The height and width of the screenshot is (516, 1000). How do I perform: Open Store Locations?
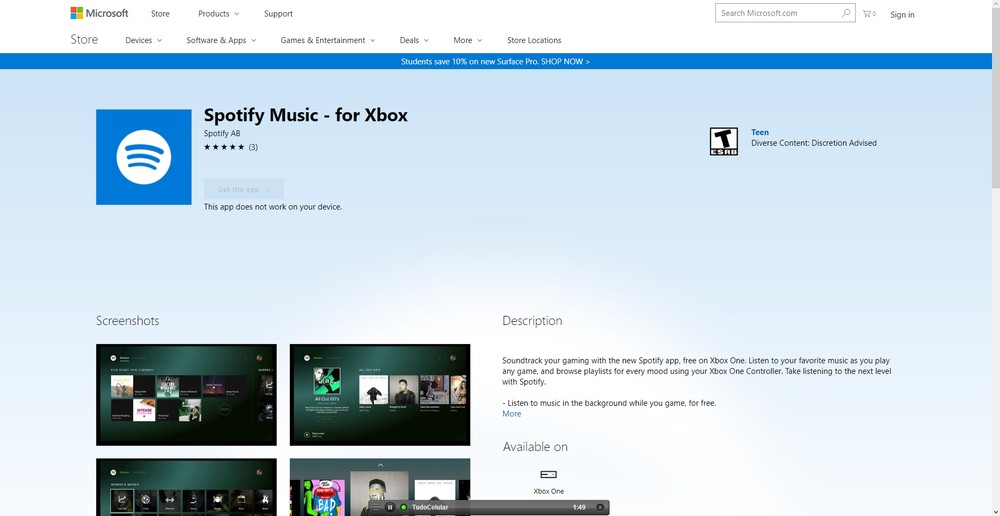pyautogui.click(x=534, y=40)
